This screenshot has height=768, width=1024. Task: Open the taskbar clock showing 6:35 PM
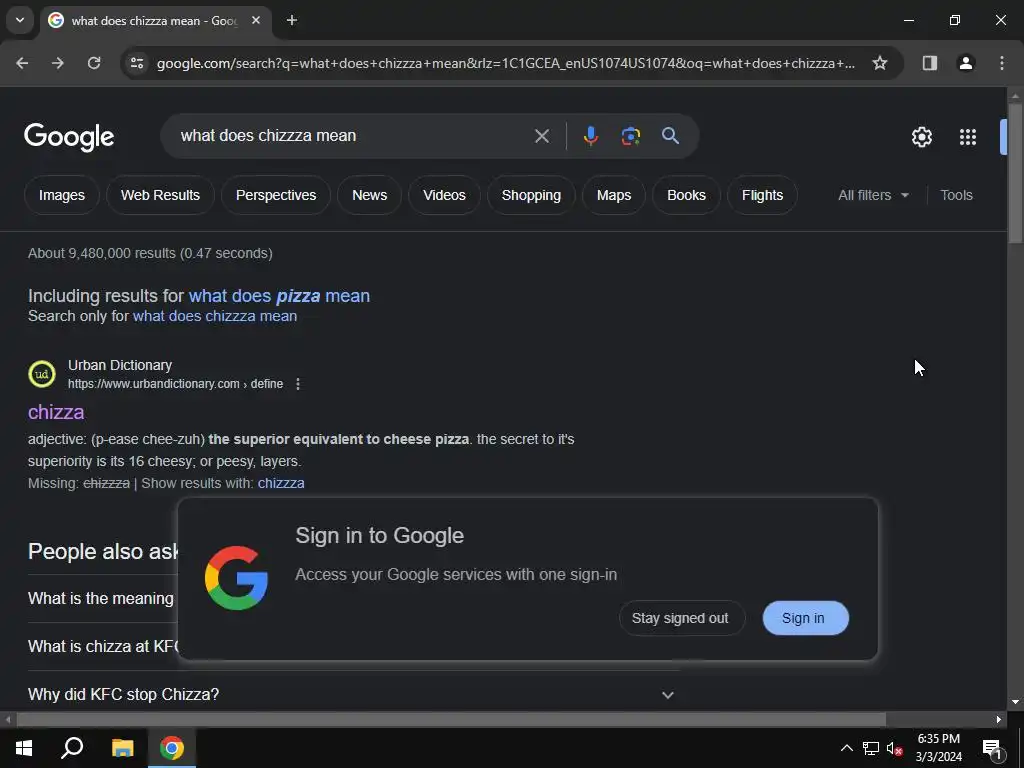[938, 748]
